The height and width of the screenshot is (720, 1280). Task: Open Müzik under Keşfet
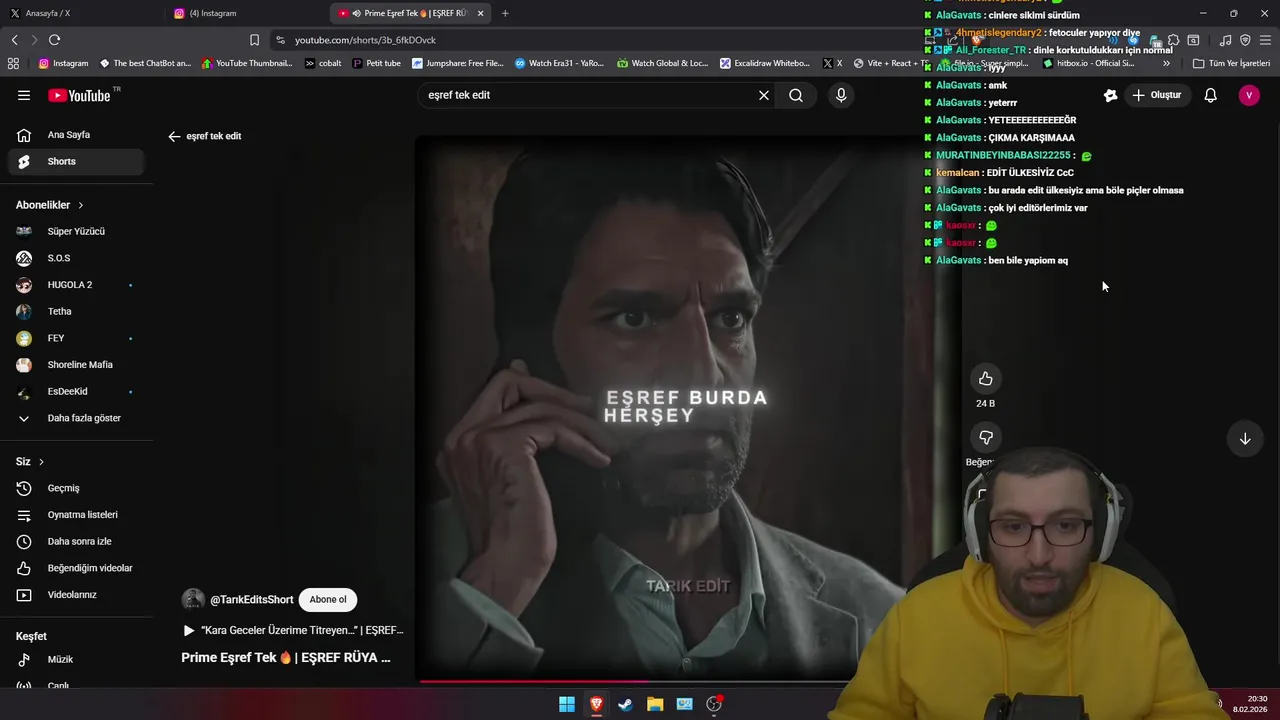click(x=75, y=660)
